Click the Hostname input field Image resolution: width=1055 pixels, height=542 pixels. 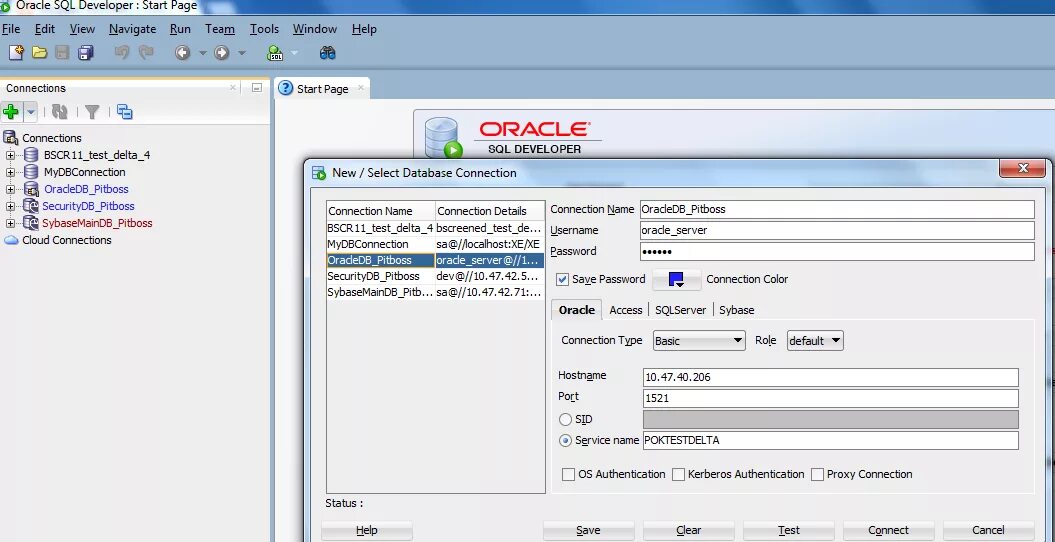click(830, 377)
